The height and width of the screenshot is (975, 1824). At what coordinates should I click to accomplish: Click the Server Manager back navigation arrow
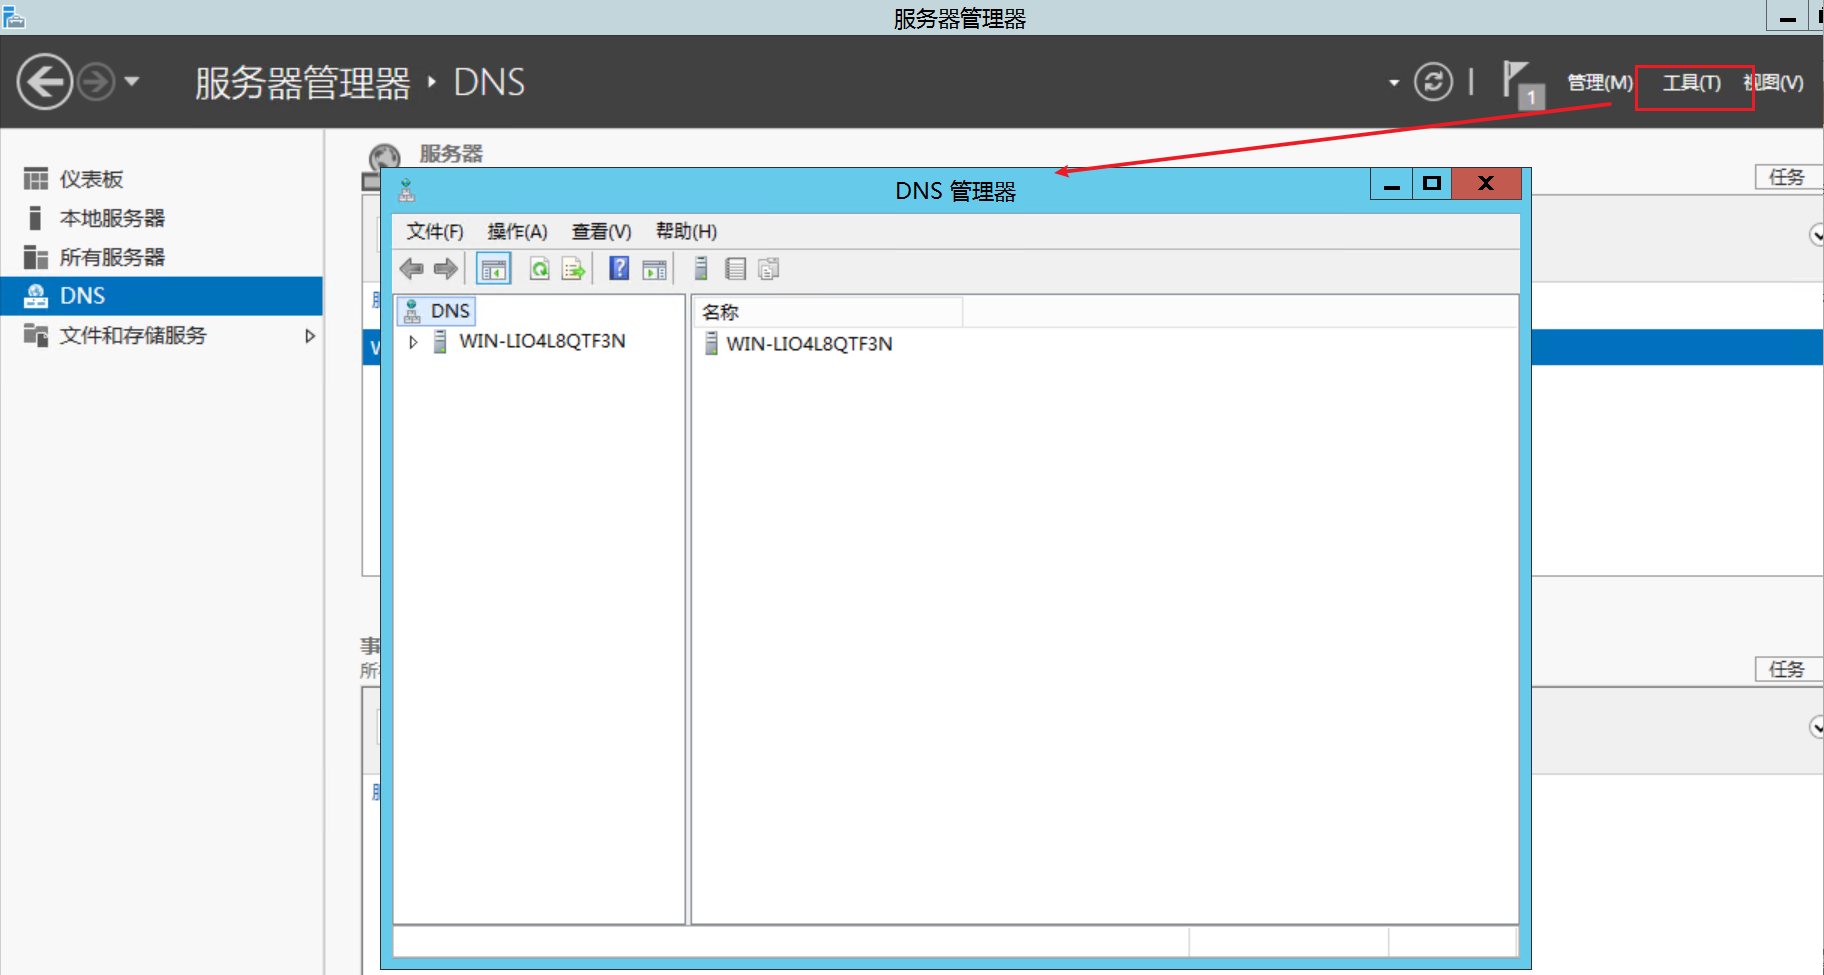(x=45, y=82)
